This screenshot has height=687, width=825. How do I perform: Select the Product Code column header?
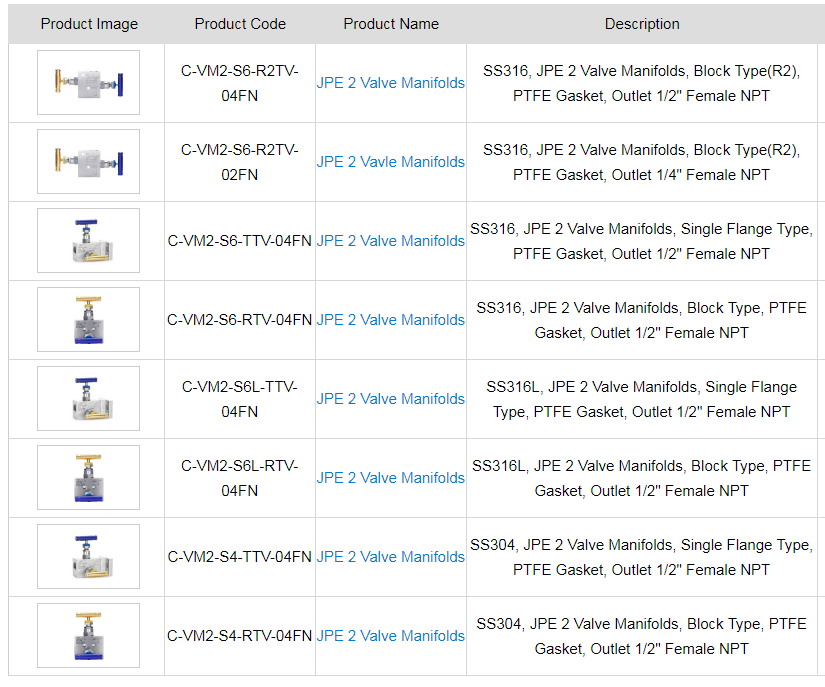point(240,24)
